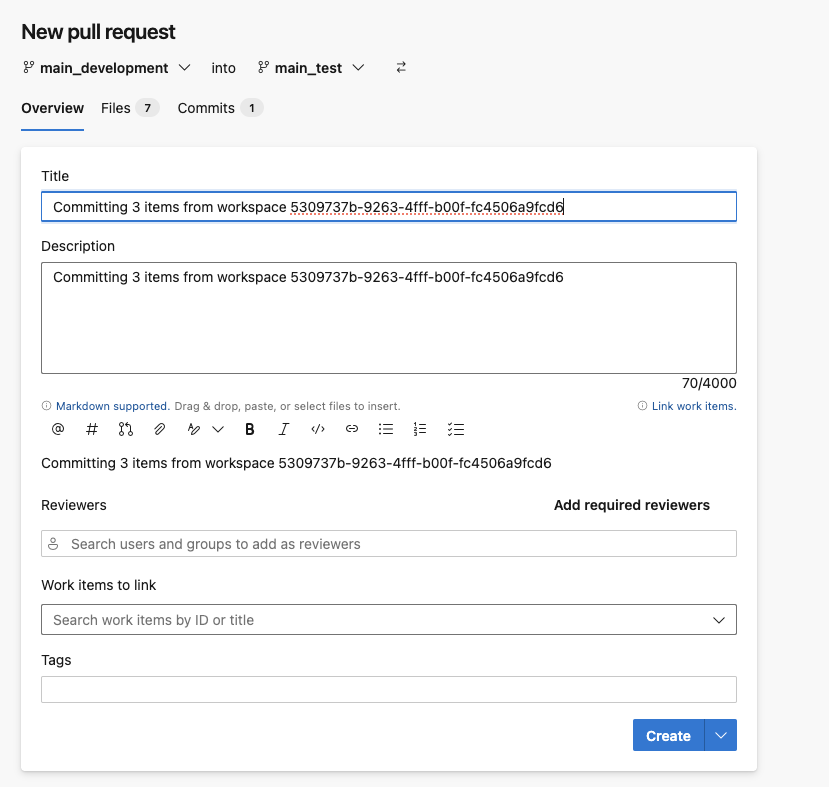
Task: Click the Search reviewers input field
Action: tap(390, 544)
